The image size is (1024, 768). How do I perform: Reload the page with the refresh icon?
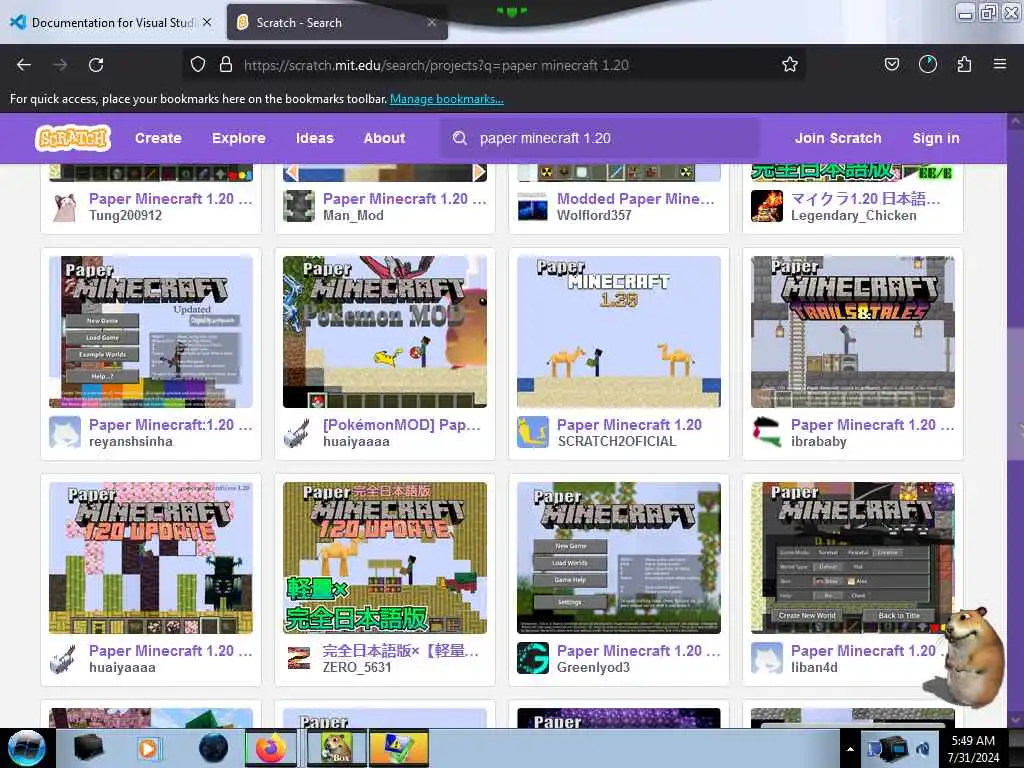[96, 65]
